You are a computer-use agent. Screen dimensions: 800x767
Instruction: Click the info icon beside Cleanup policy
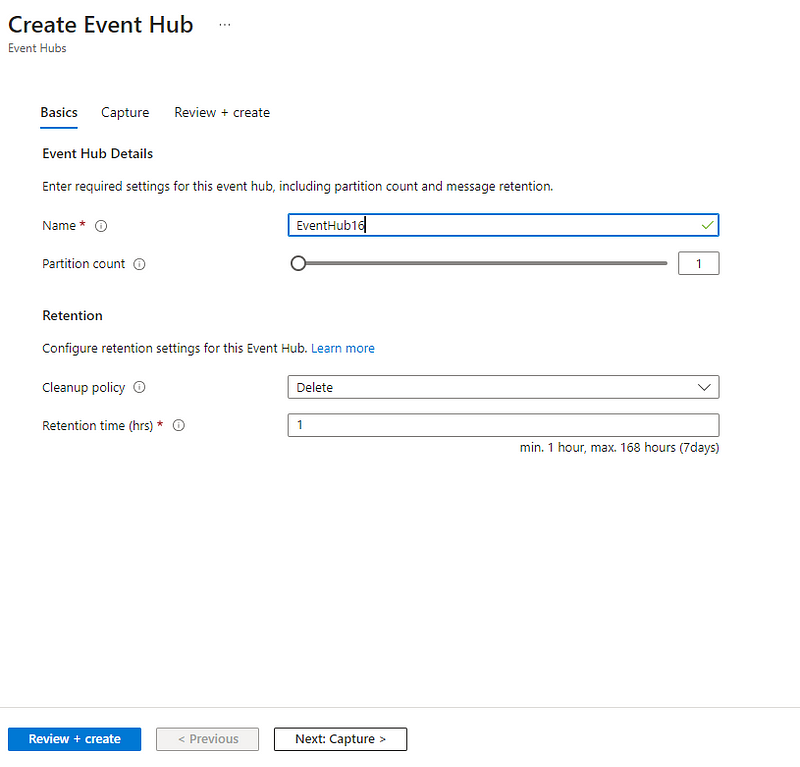(139, 387)
